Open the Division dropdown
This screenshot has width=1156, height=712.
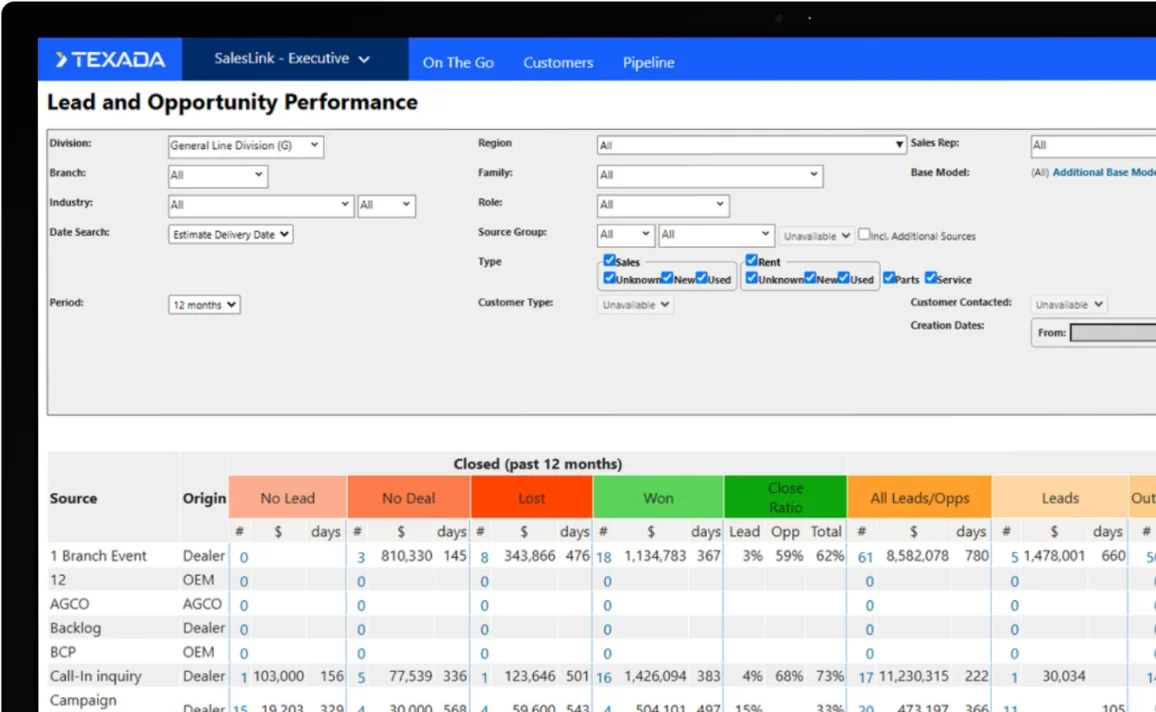point(246,145)
